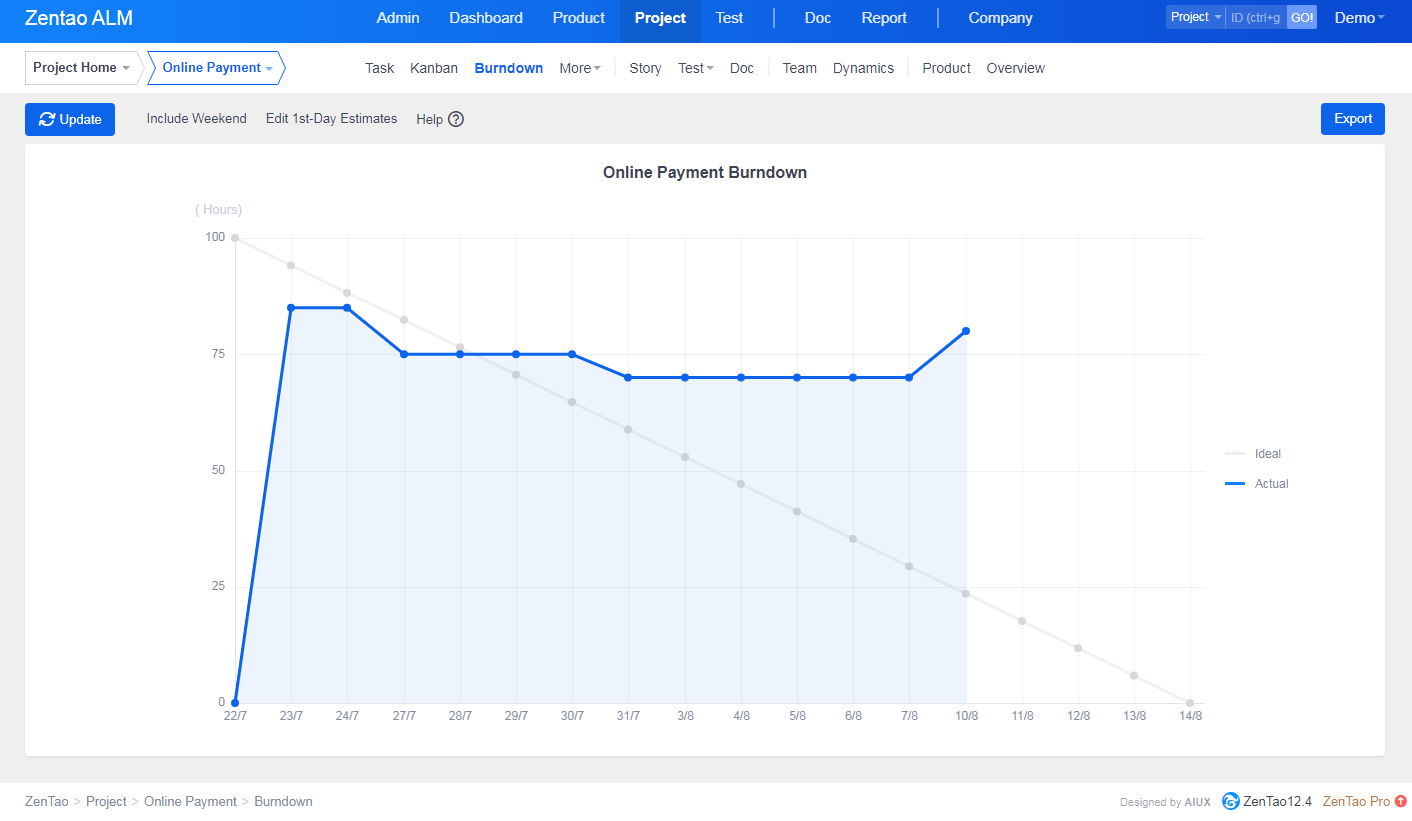Toggle Include Weekend on the burndown
The width and height of the screenshot is (1412, 821).
[196, 118]
